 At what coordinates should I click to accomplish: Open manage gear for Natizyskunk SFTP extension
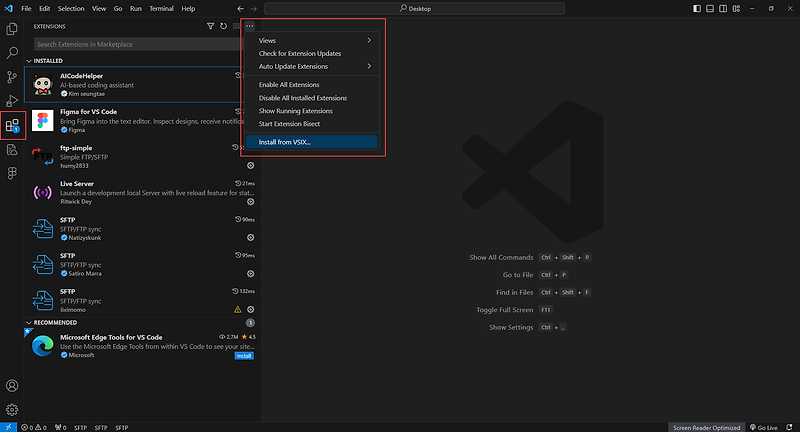(x=251, y=237)
